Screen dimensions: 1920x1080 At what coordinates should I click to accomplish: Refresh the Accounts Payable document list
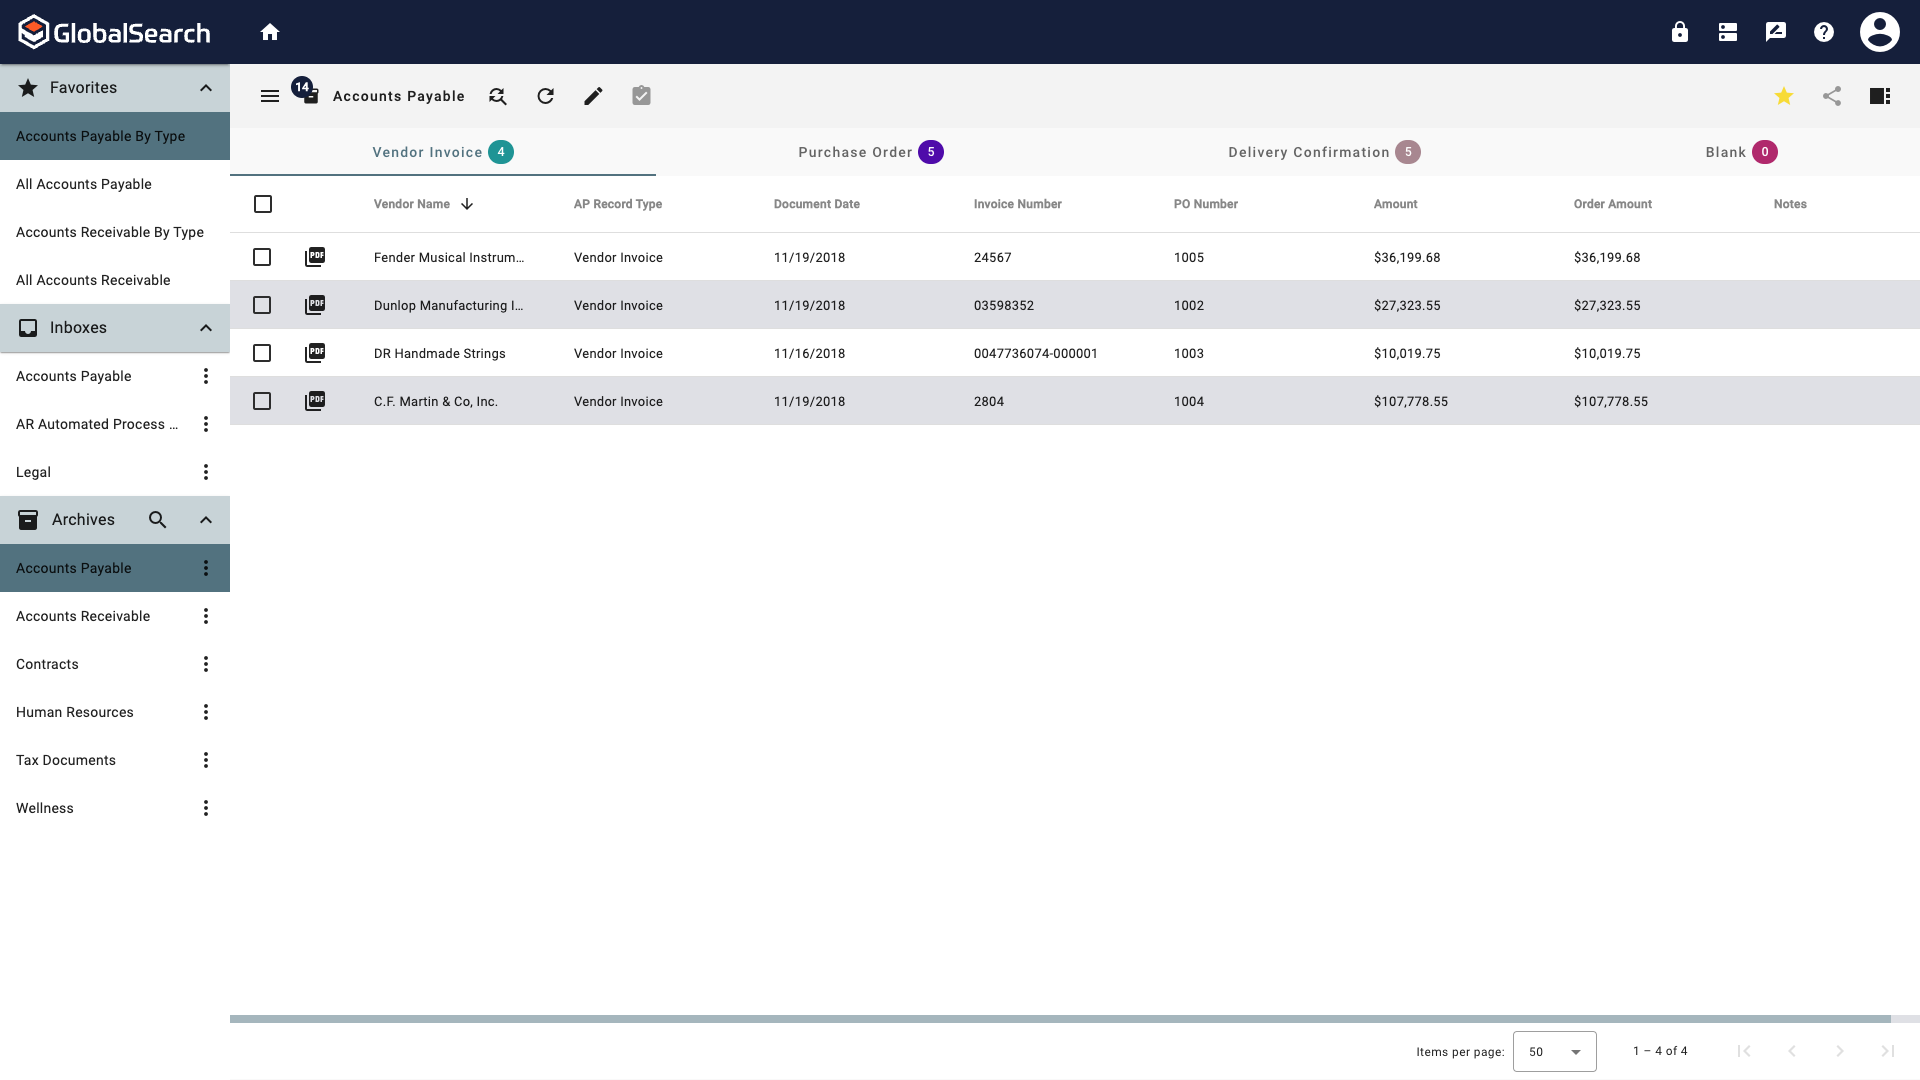(x=545, y=96)
